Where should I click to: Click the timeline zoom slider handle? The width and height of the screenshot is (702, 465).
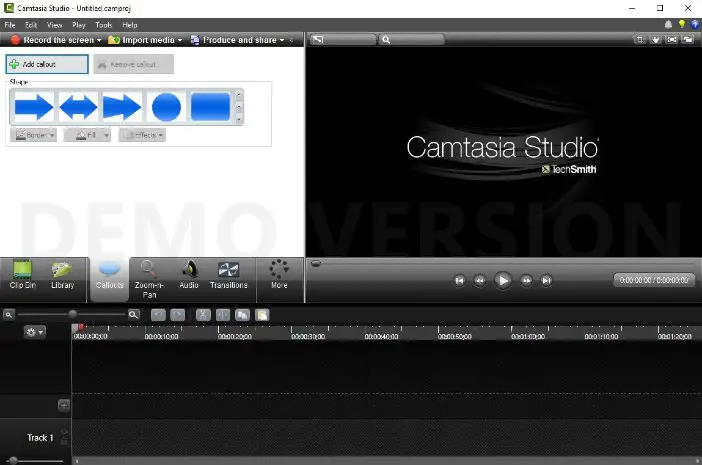[x=73, y=315]
